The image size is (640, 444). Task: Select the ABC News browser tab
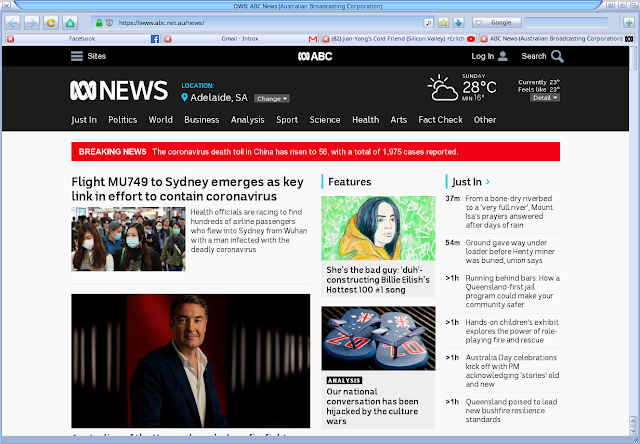click(x=556, y=39)
